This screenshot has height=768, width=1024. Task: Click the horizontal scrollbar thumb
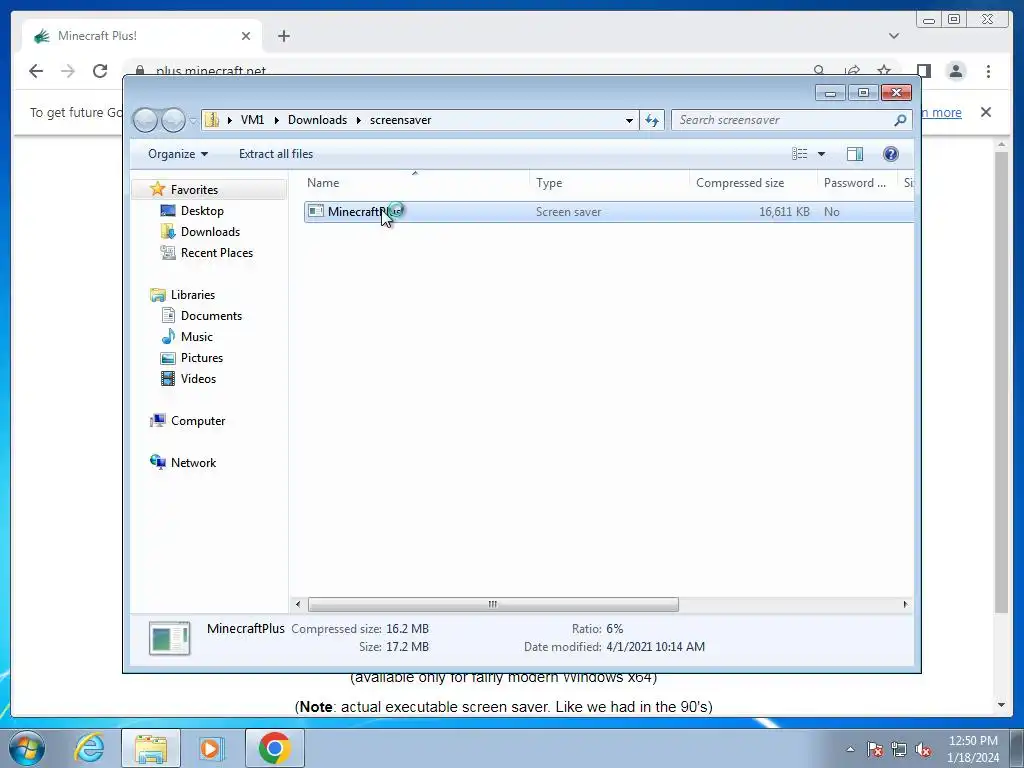[x=493, y=604]
